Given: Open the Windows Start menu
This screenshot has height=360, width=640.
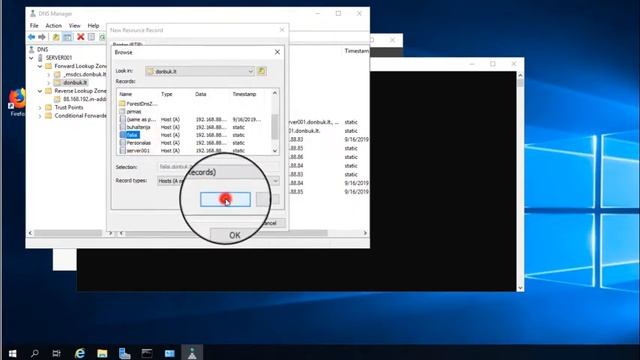Looking at the screenshot, I should tap(12, 353).
